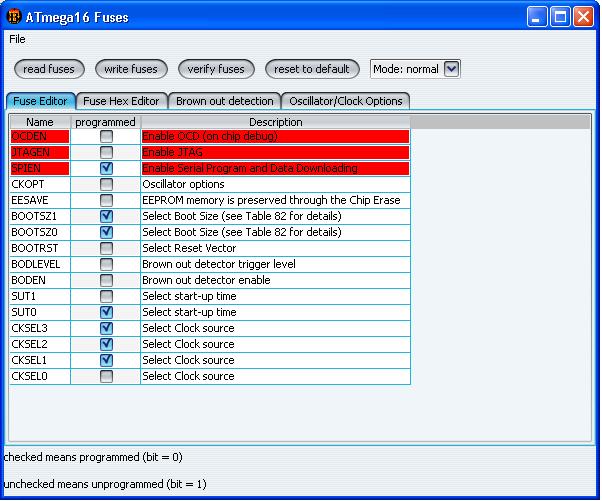Click 'Brown out detector trigger level' description

[x=276, y=264]
